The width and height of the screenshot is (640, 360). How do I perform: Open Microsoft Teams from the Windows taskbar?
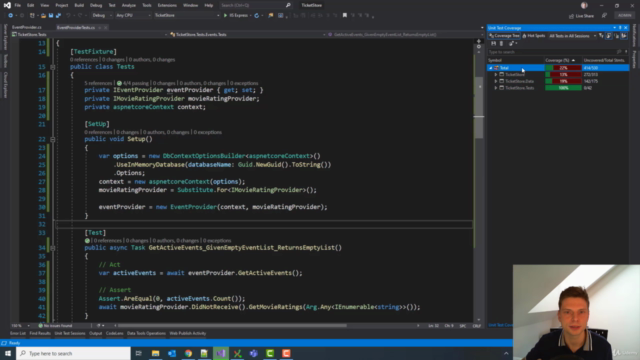[253, 353]
